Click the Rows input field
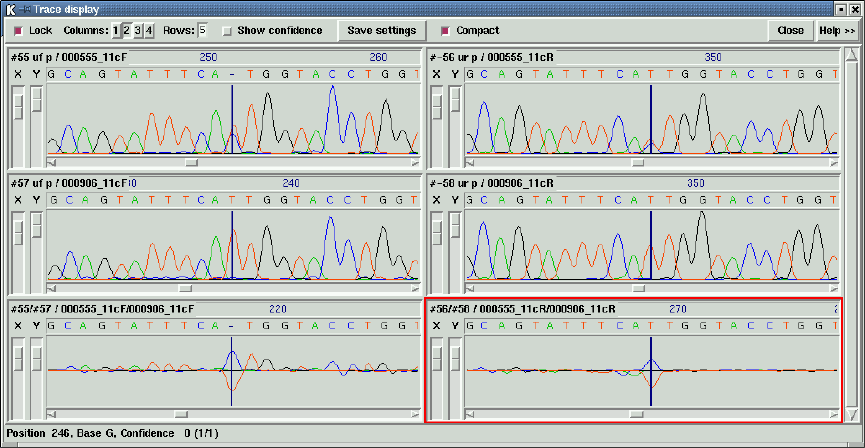 coord(203,31)
